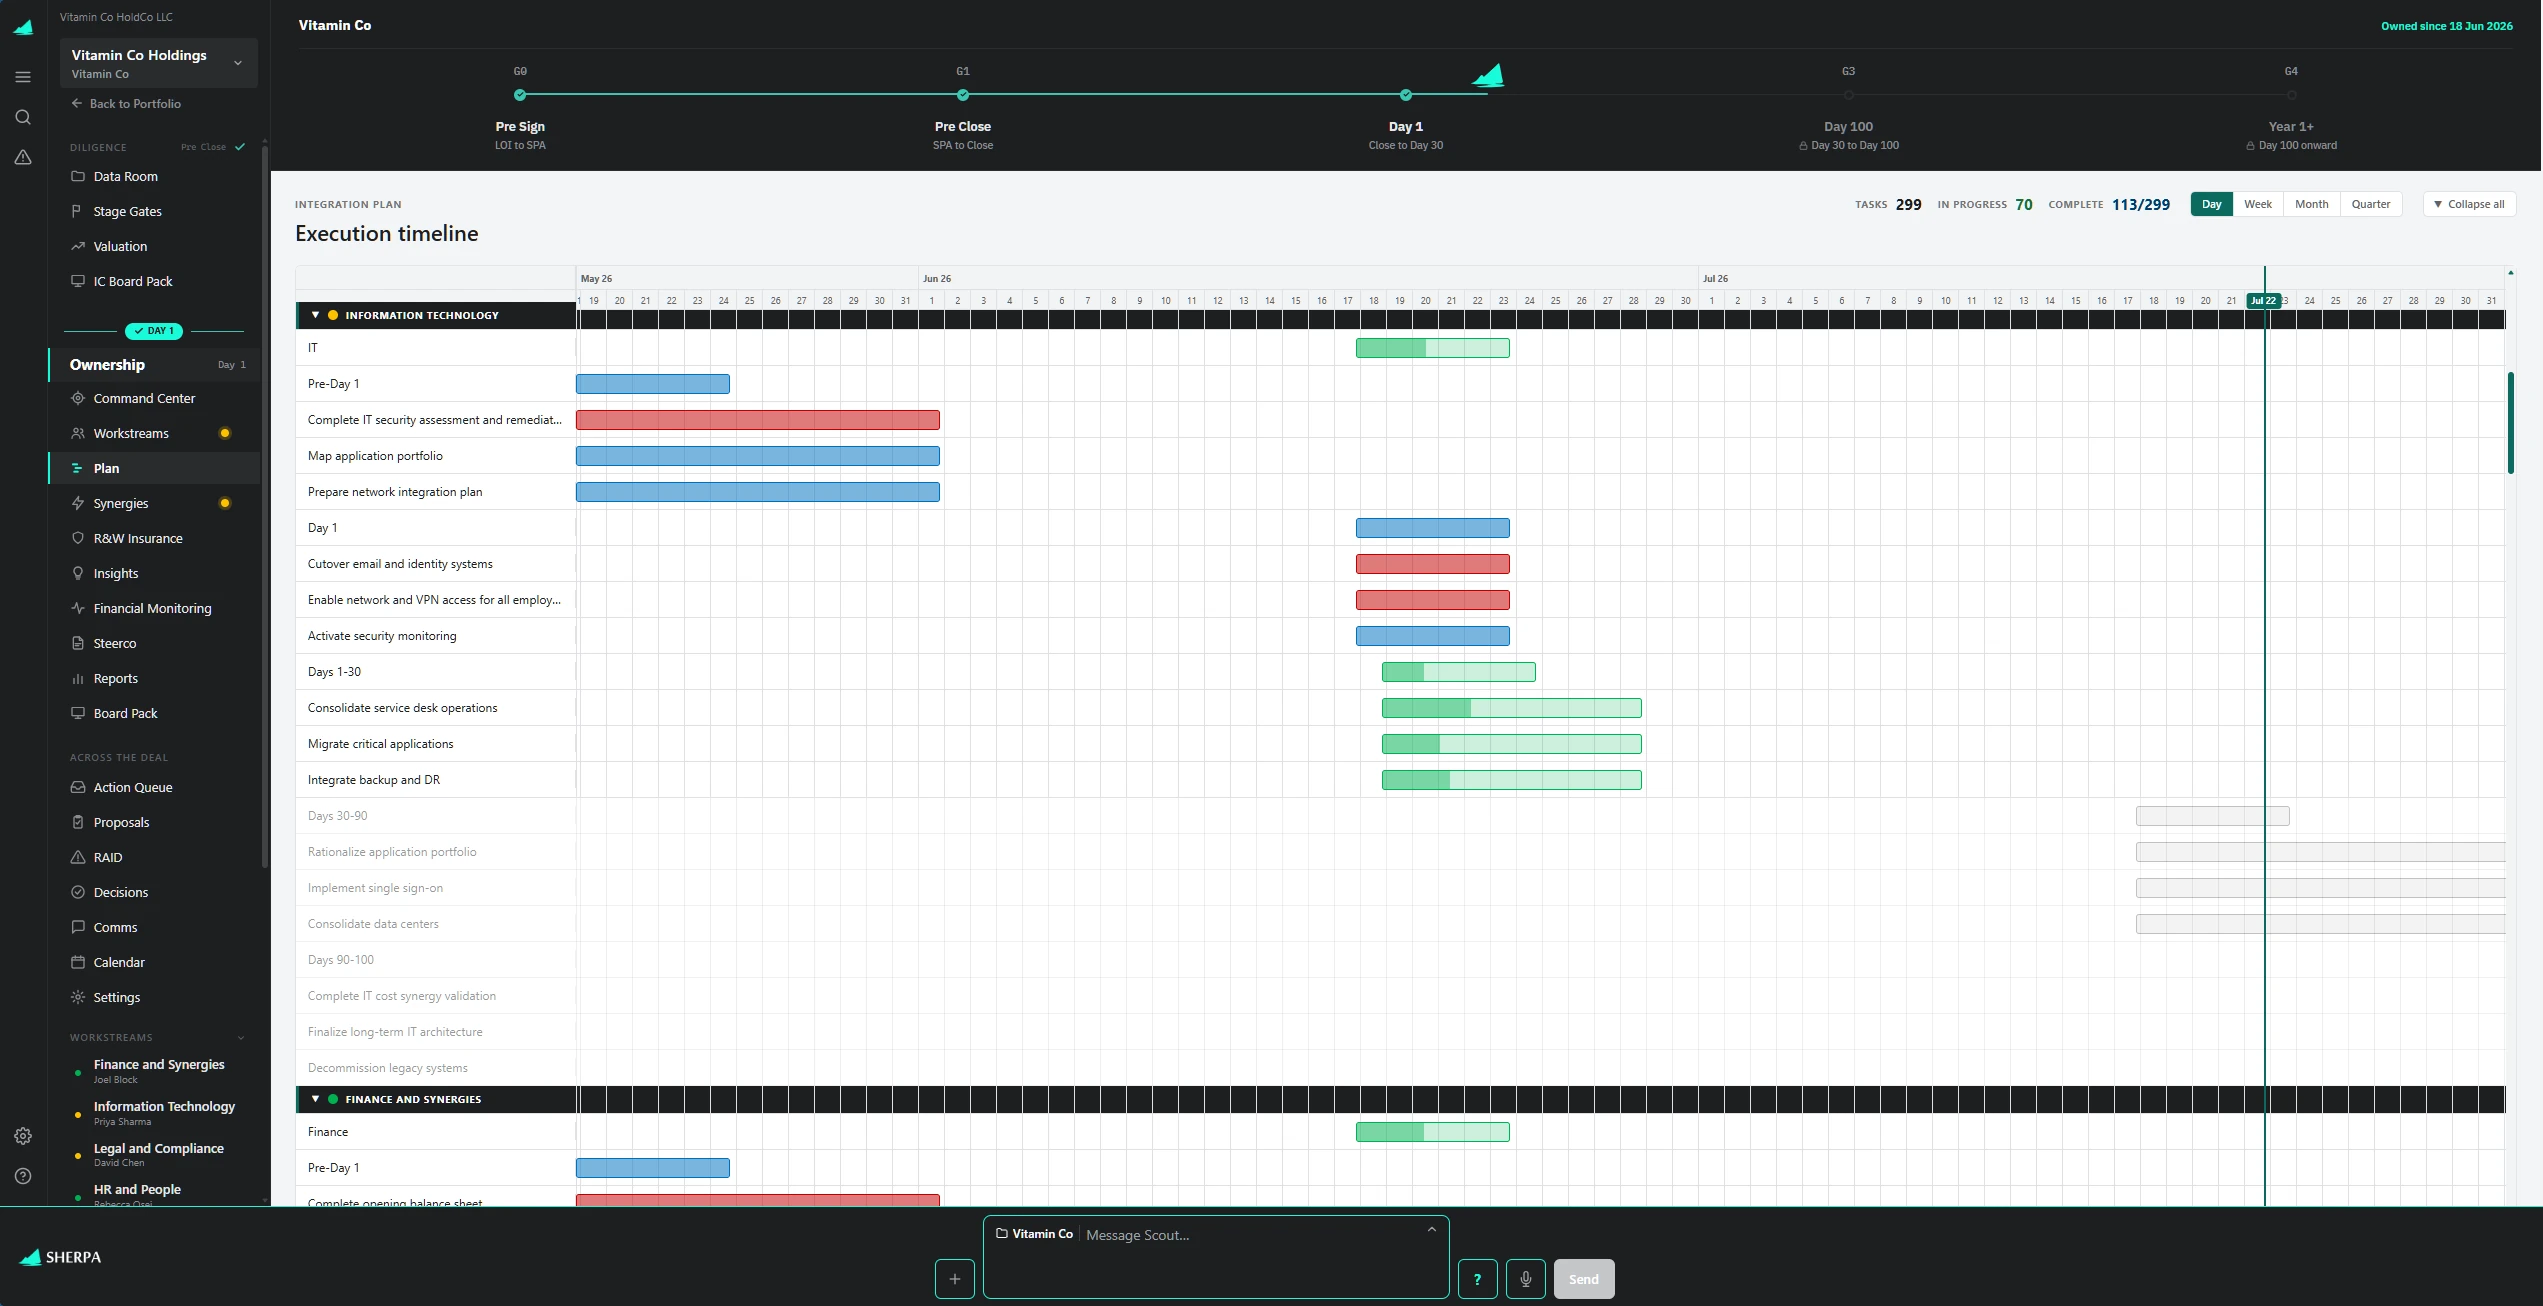Click the SHERPA logo
Image resolution: width=2543 pixels, height=1306 pixels.
click(x=60, y=1257)
